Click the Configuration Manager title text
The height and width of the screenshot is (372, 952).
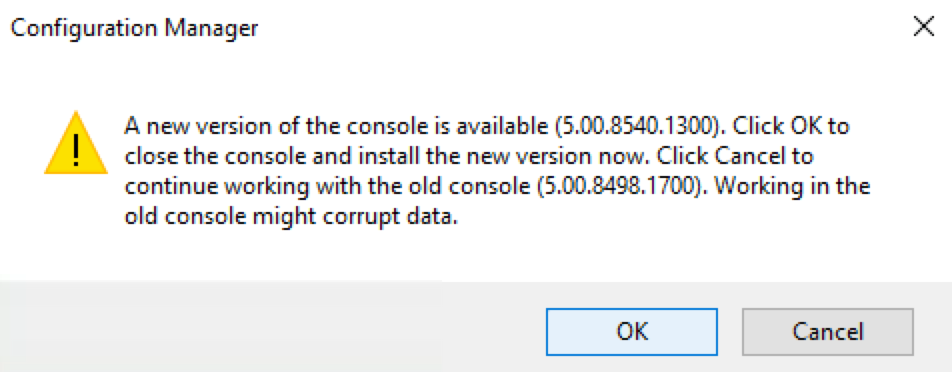click(x=134, y=28)
